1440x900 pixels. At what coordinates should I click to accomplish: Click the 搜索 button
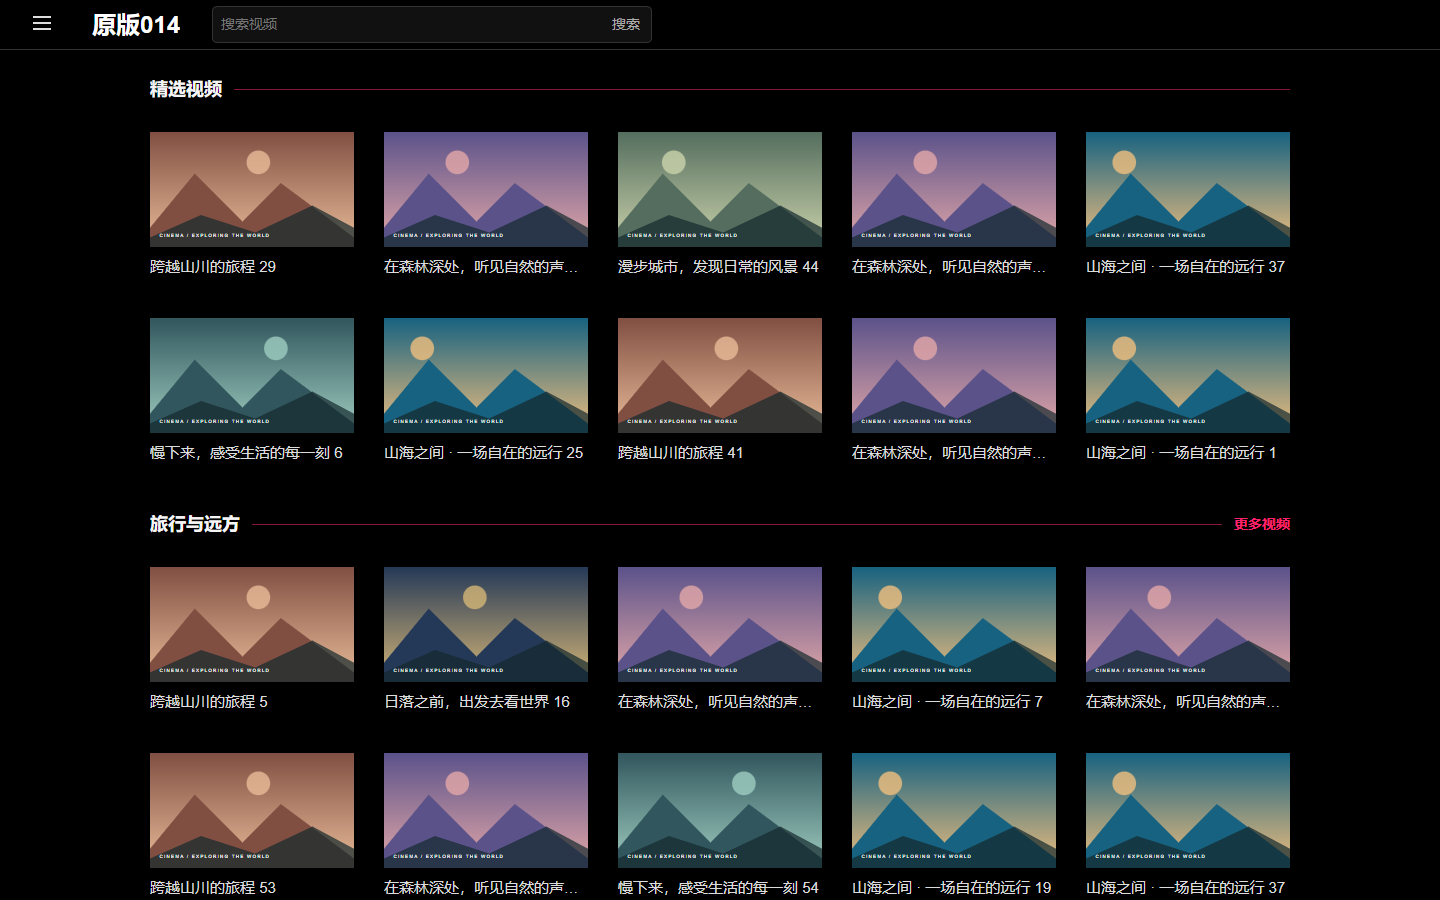(x=626, y=24)
